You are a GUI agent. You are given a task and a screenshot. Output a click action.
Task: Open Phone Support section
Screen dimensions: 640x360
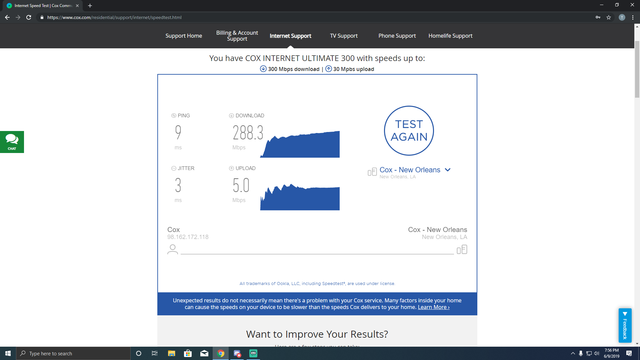397,36
